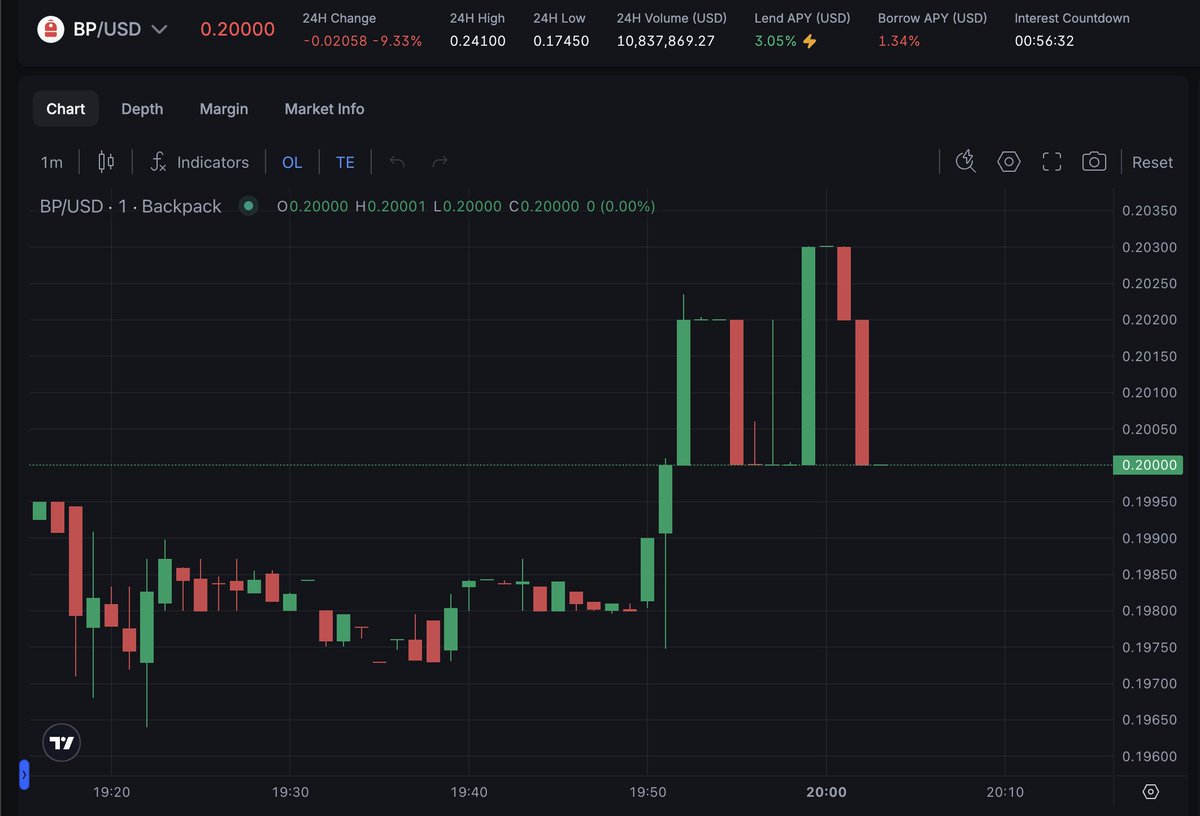Click the 19:30 time axis label
The width and height of the screenshot is (1200, 816).
[289, 792]
